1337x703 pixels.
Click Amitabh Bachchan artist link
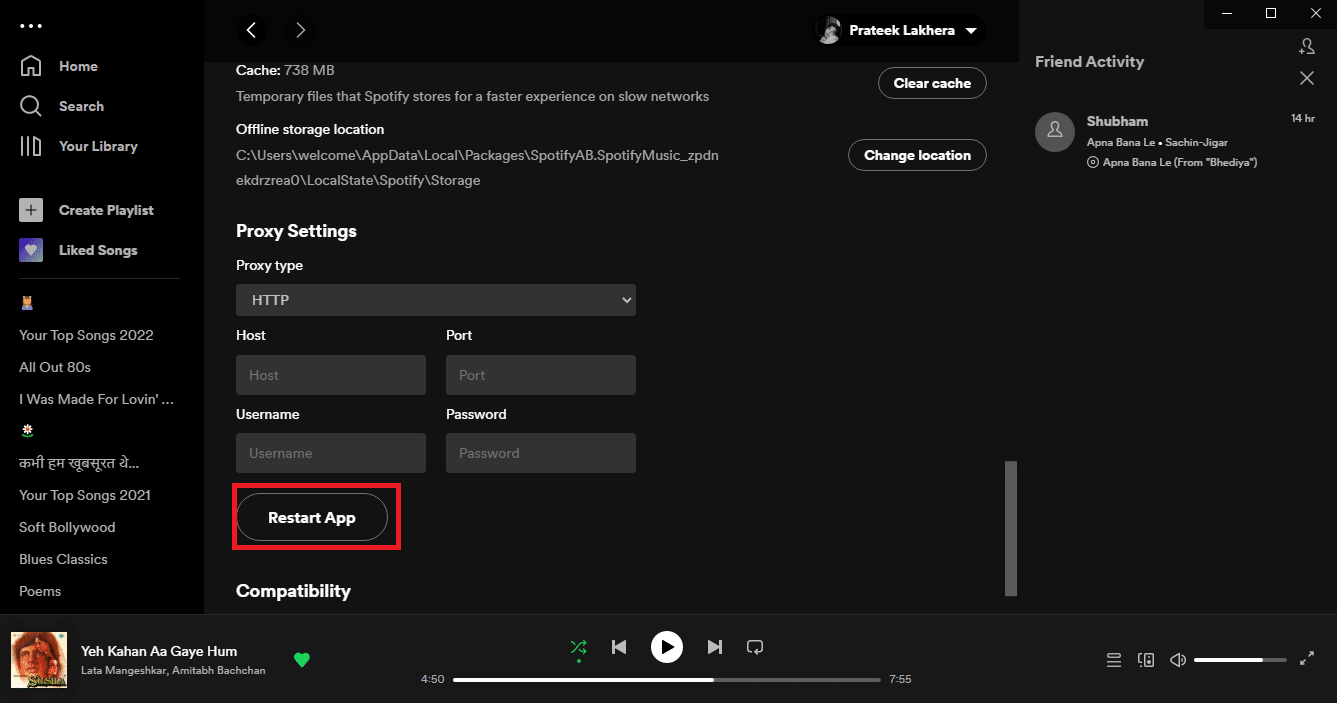[x=218, y=671]
